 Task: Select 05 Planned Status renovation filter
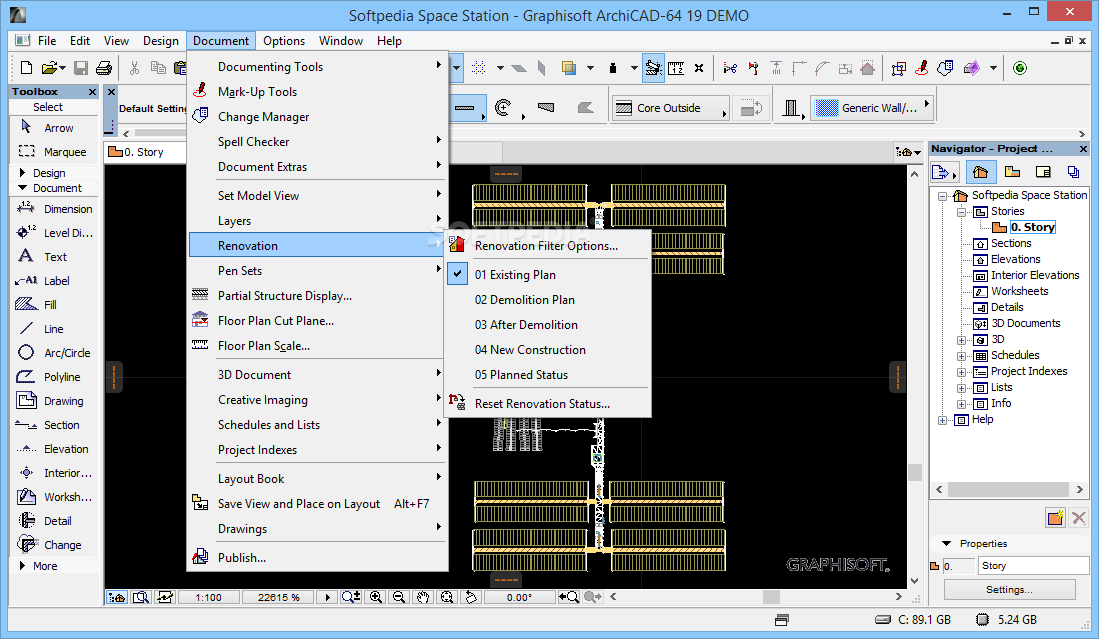[521, 375]
